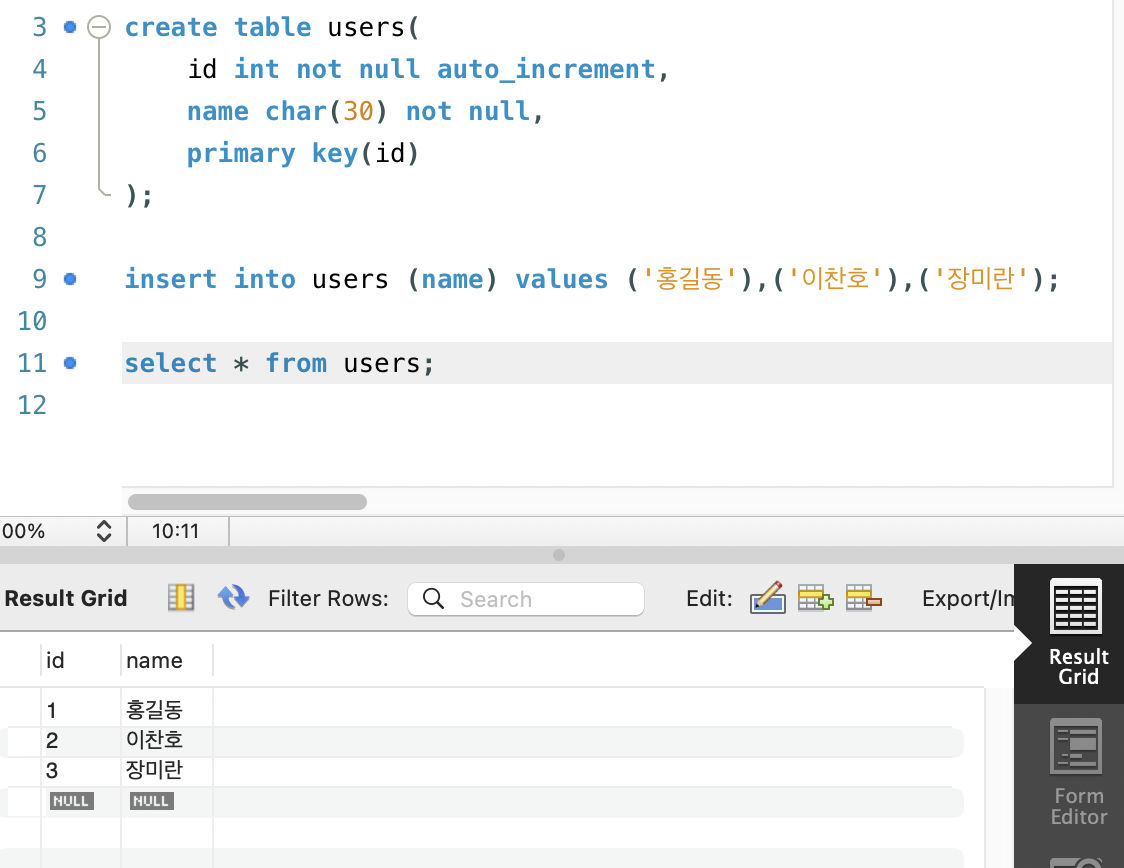This screenshot has height=868, width=1124.
Task: Delete selected rows using the remove-row icon
Action: [x=863, y=598]
